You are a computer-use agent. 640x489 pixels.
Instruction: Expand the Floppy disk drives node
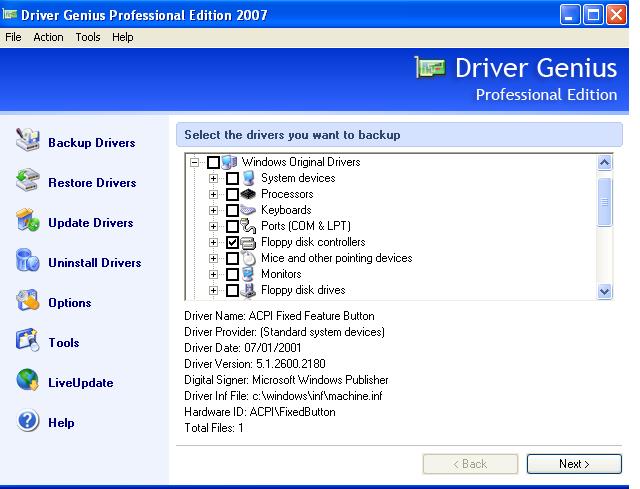click(213, 291)
